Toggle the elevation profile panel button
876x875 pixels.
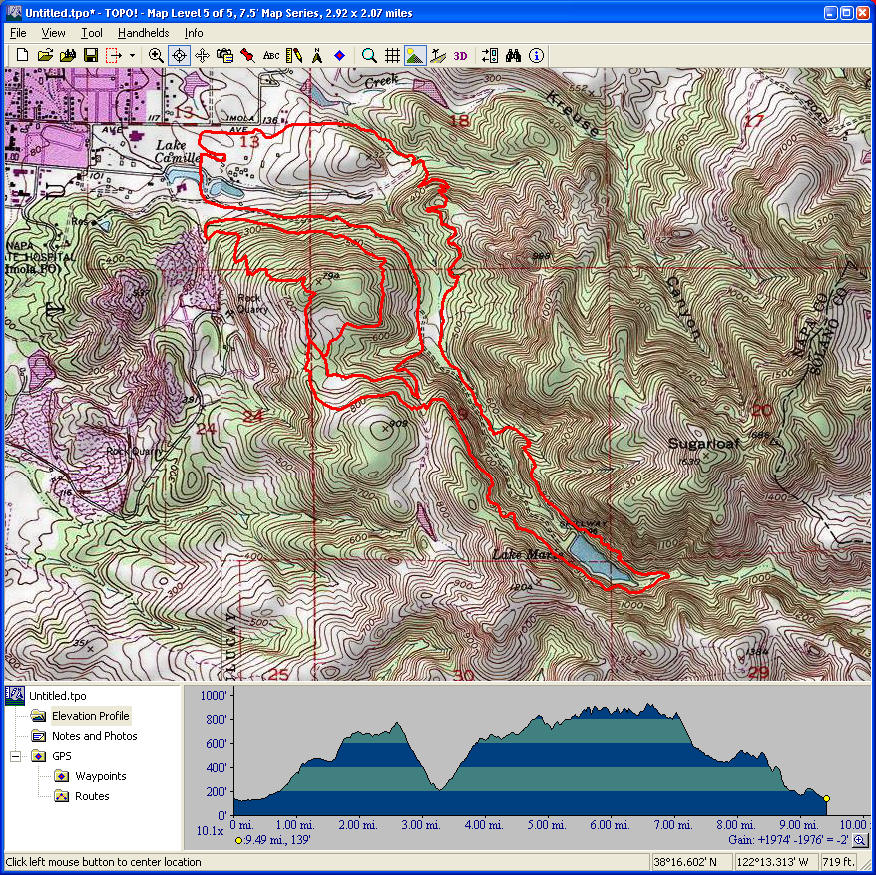(415, 56)
